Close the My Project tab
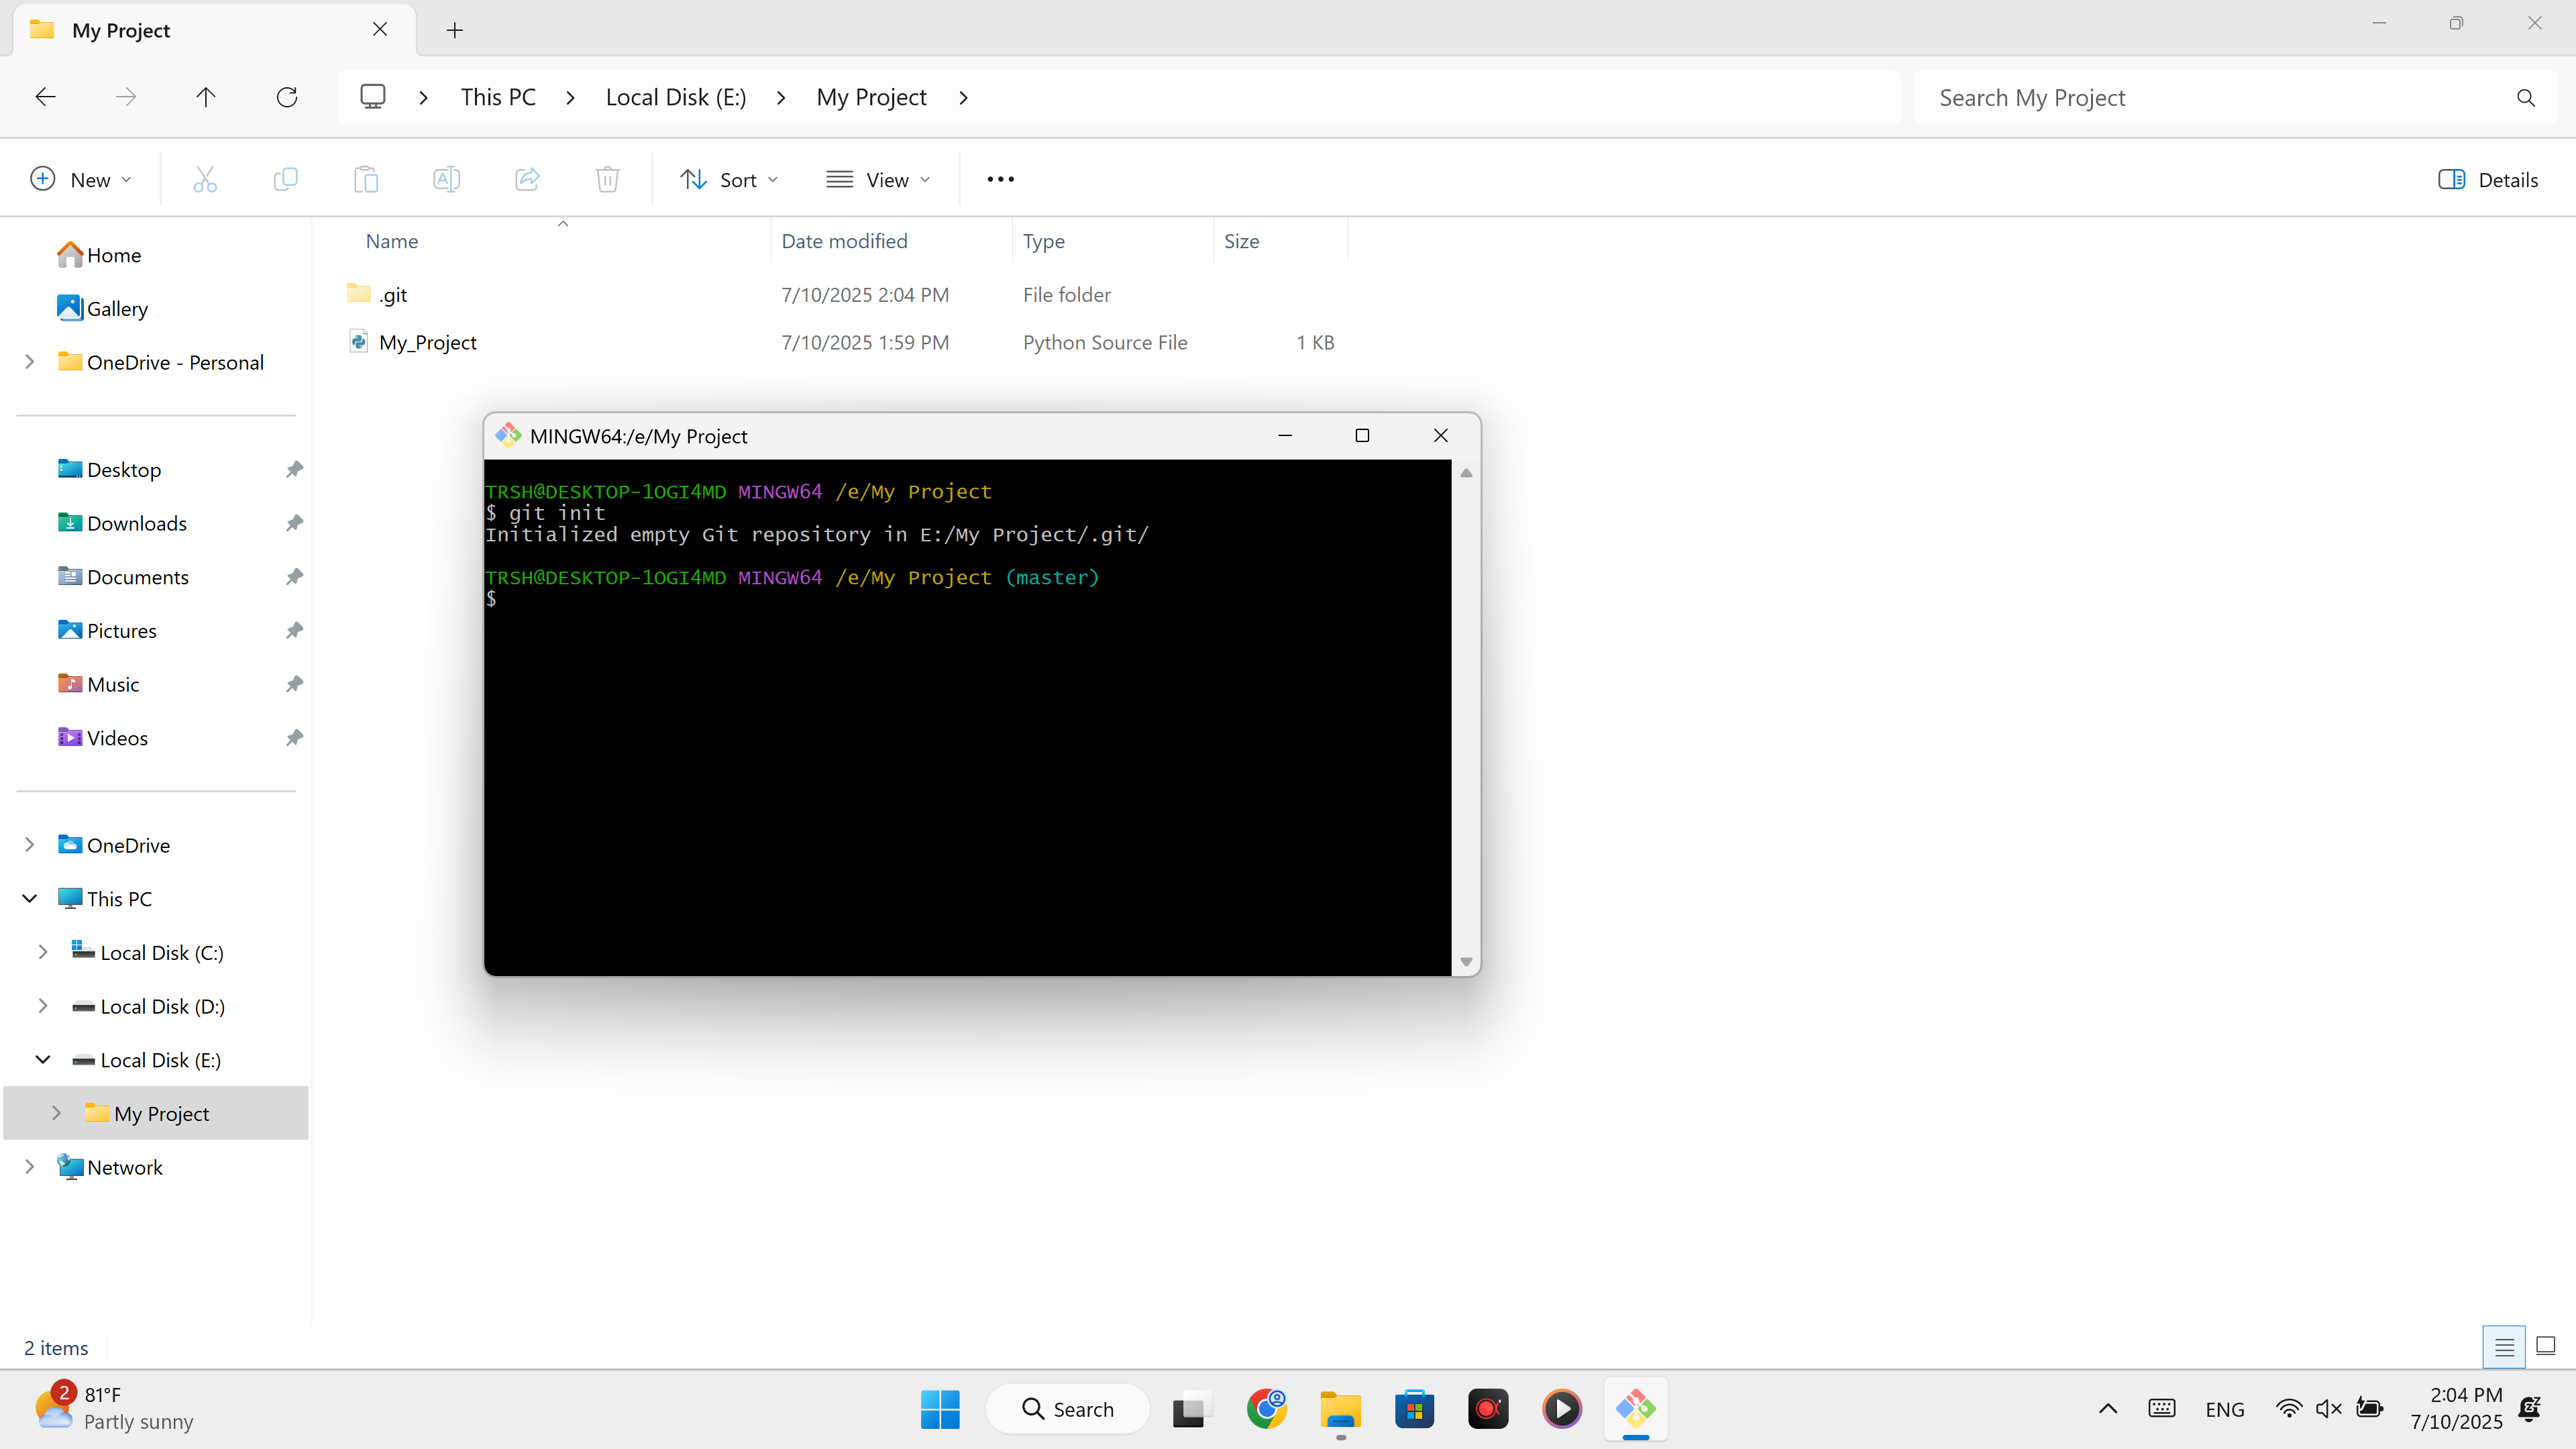2576x1449 pixels. point(380,29)
